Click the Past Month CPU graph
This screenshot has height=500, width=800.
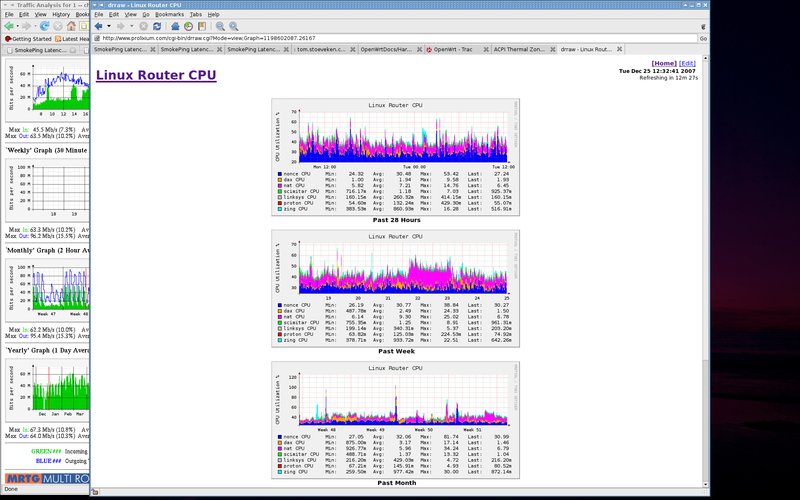point(395,420)
